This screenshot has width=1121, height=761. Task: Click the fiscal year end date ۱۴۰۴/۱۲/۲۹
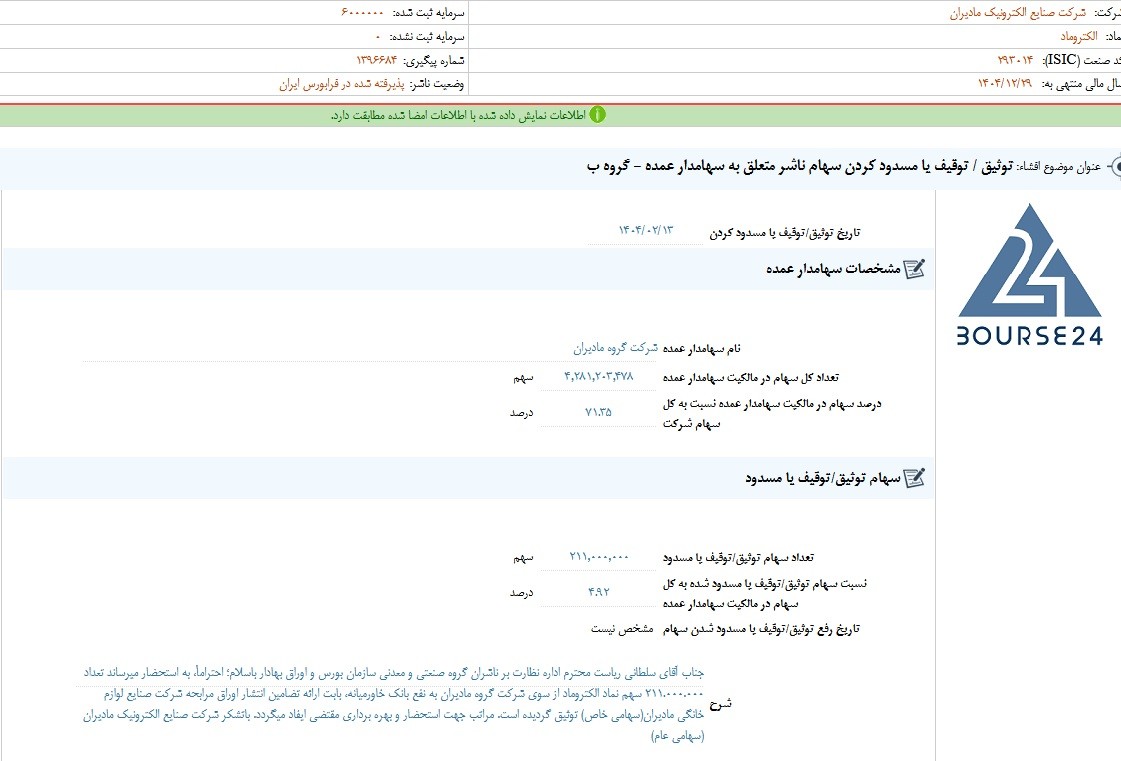(1005, 84)
